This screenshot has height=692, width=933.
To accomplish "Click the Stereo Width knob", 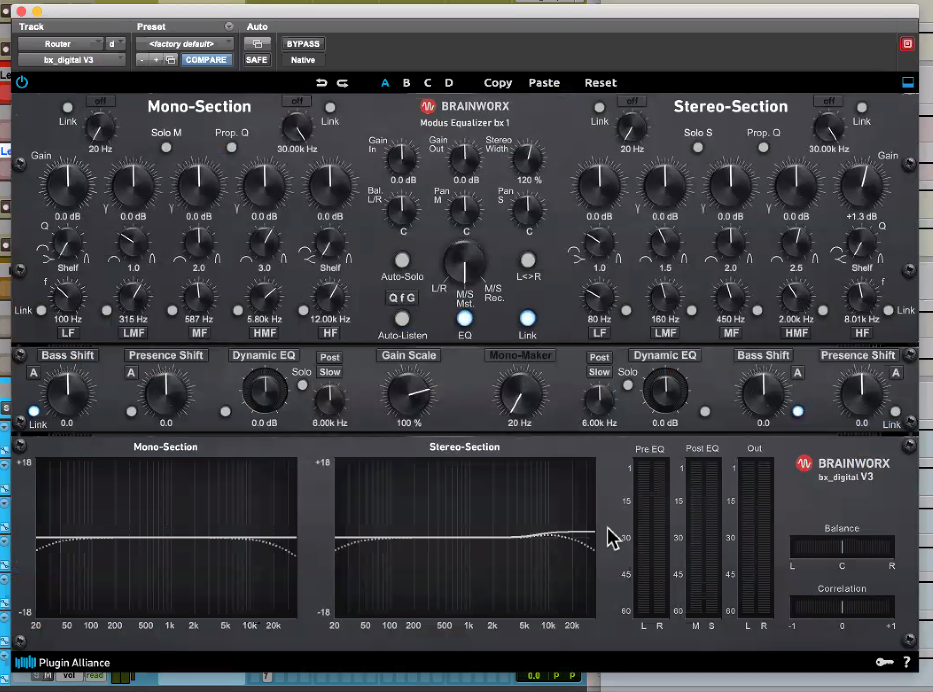I will click(527, 158).
